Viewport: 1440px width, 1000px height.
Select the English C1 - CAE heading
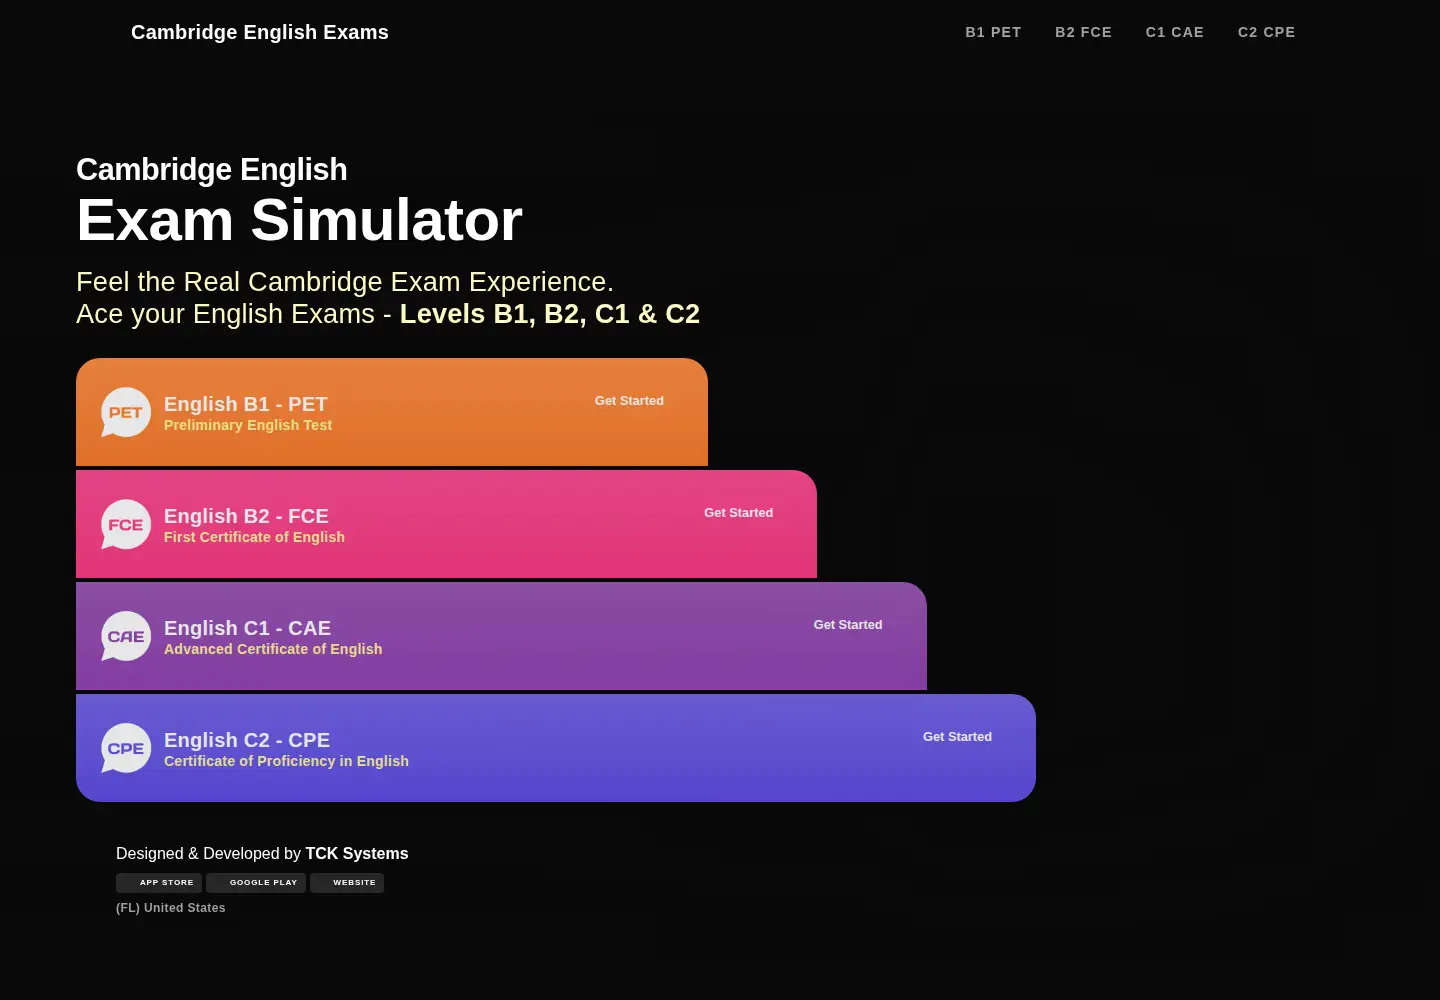(x=247, y=628)
